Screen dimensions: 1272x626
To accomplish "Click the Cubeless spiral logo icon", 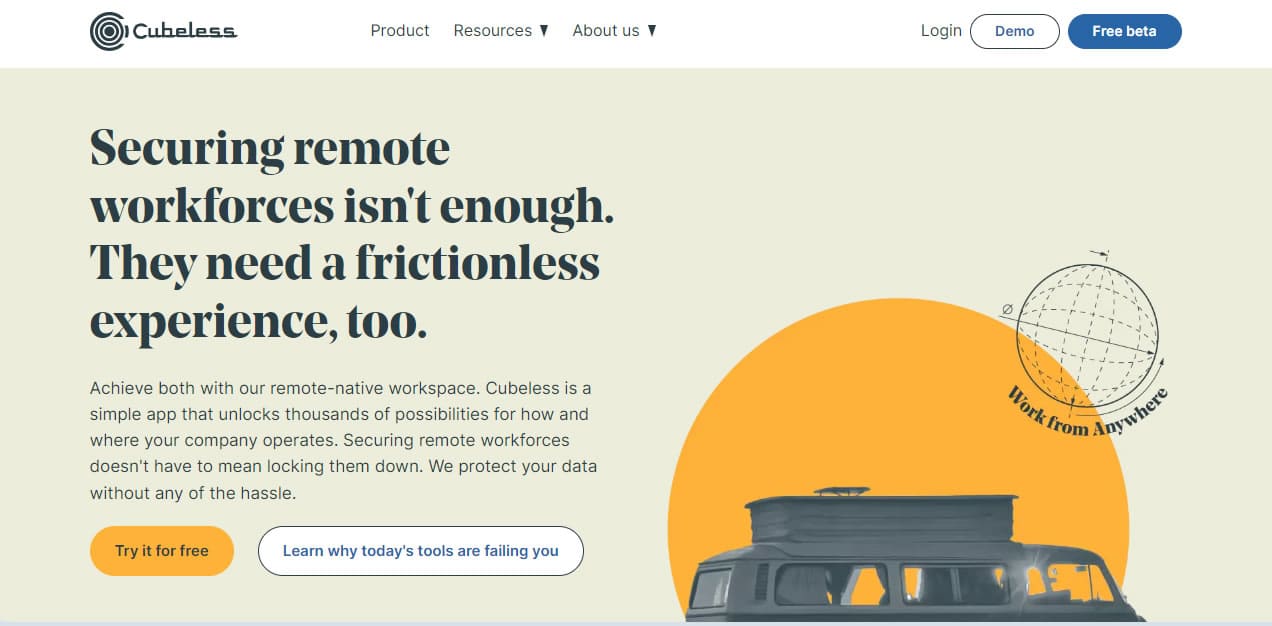I will [108, 31].
